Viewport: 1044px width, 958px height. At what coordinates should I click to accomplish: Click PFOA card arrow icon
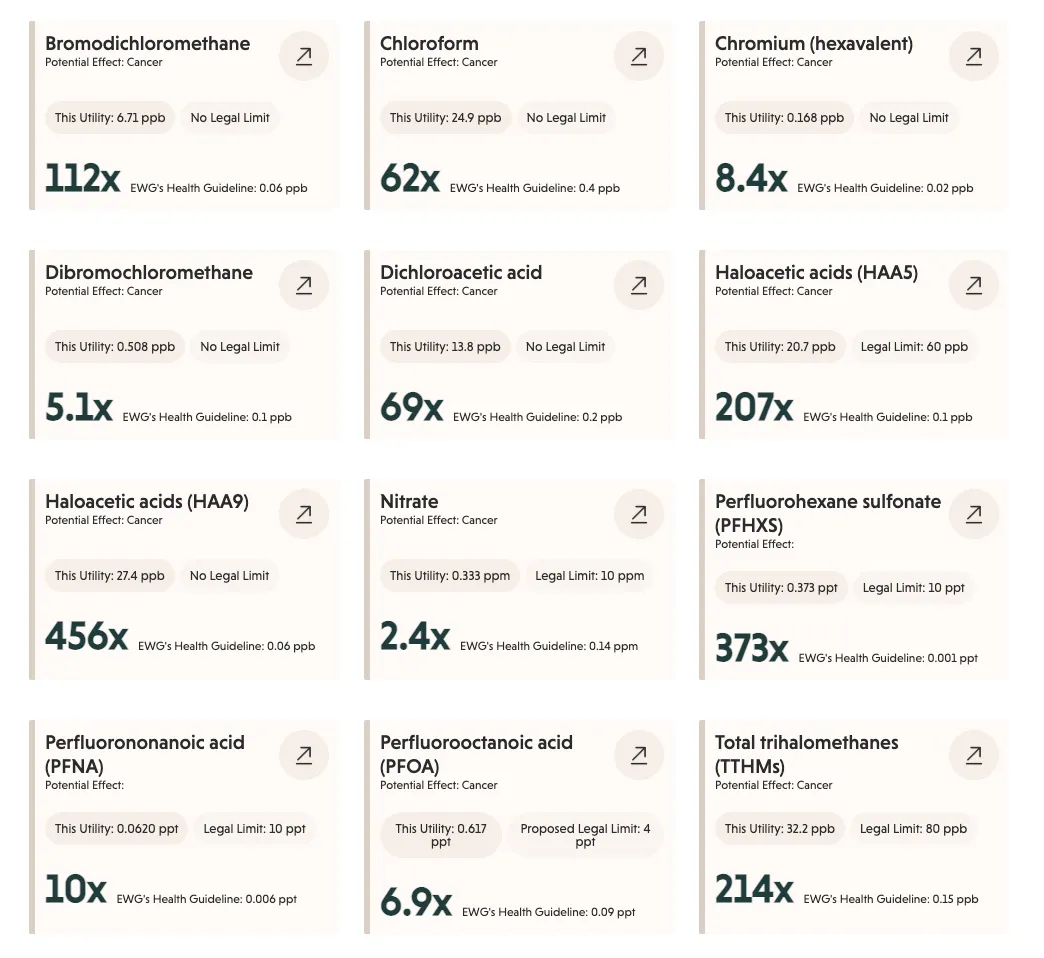tap(639, 755)
